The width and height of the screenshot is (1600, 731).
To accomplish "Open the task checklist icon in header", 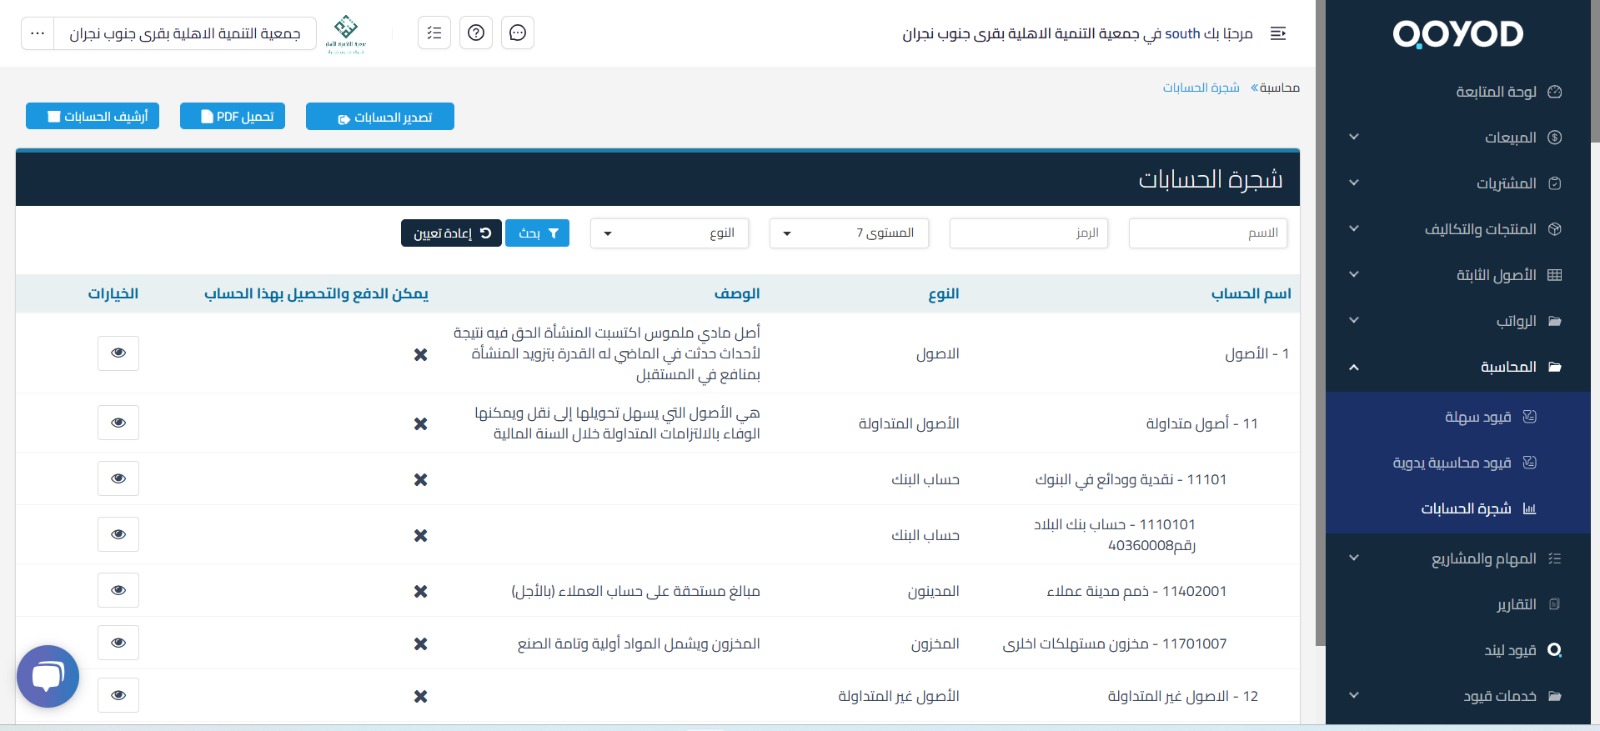I will (x=434, y=33).
